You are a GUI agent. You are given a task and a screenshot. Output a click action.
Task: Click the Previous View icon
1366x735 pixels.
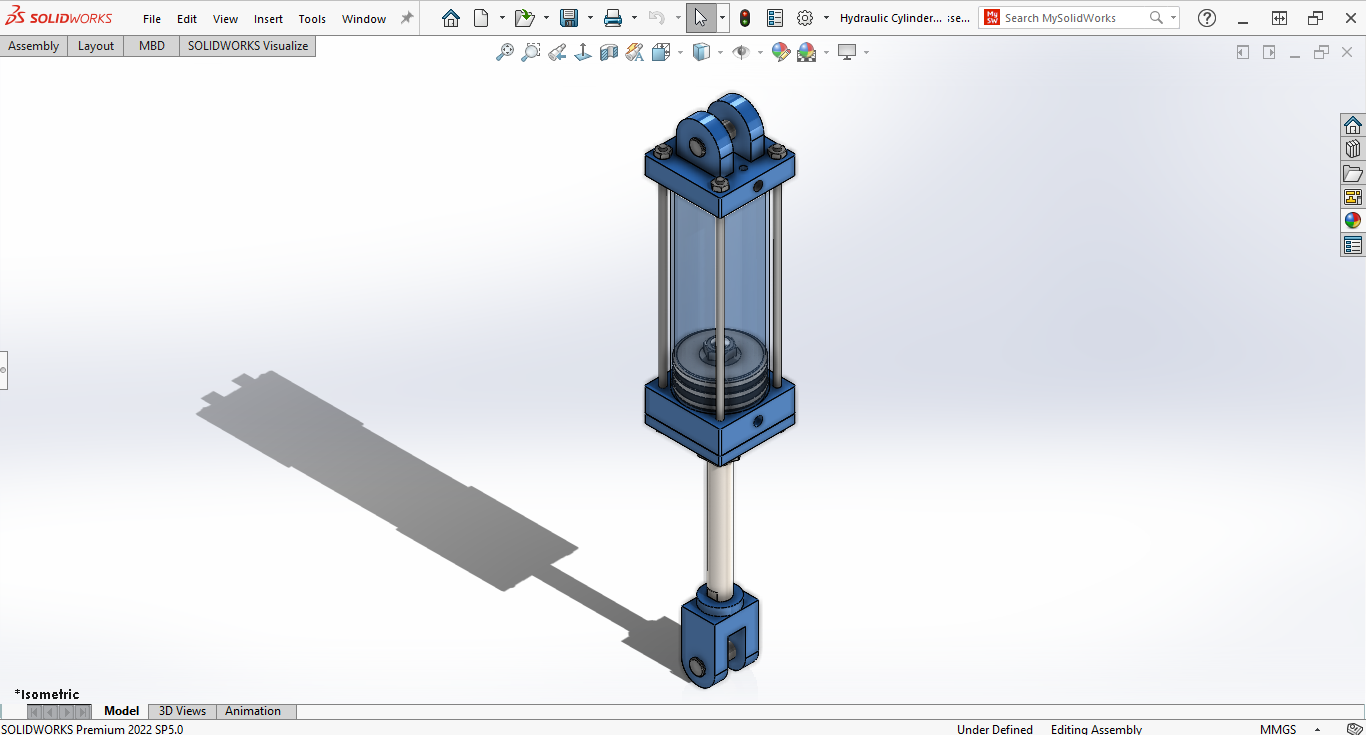pyautogui.click(x=557, y=52)
